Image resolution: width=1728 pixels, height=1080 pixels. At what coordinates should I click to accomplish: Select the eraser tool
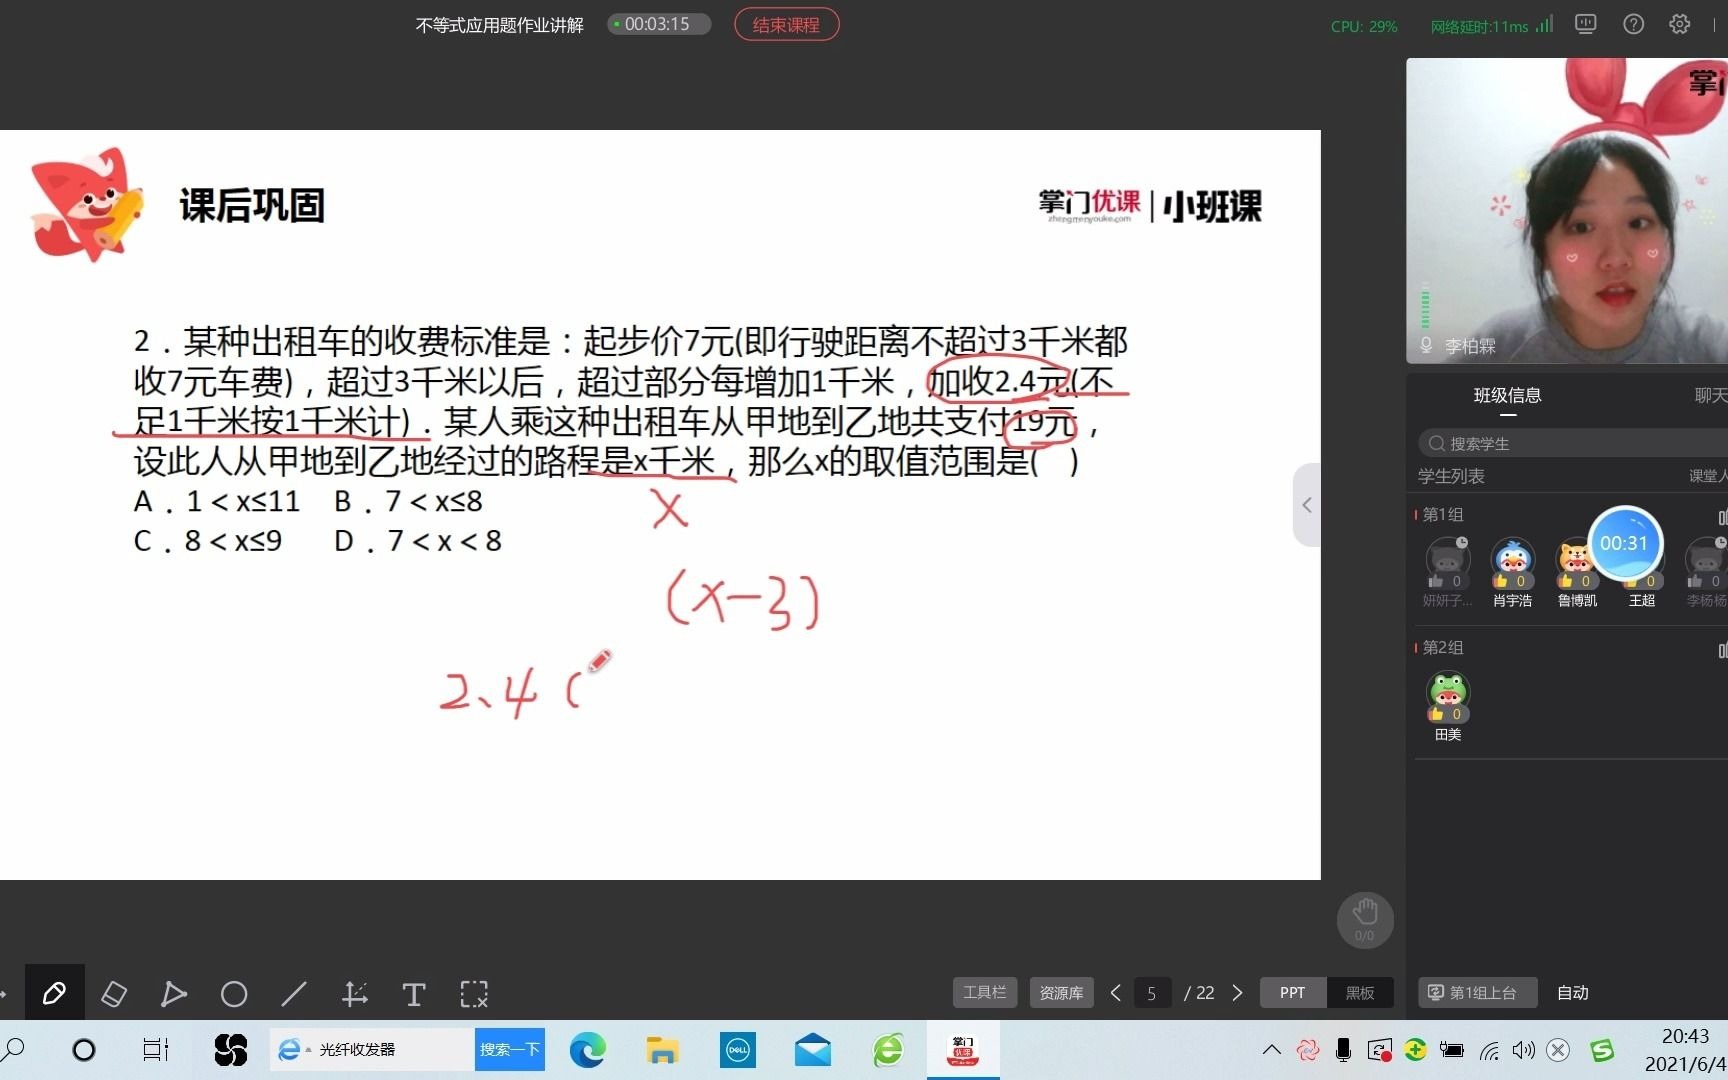pos(114,993)
